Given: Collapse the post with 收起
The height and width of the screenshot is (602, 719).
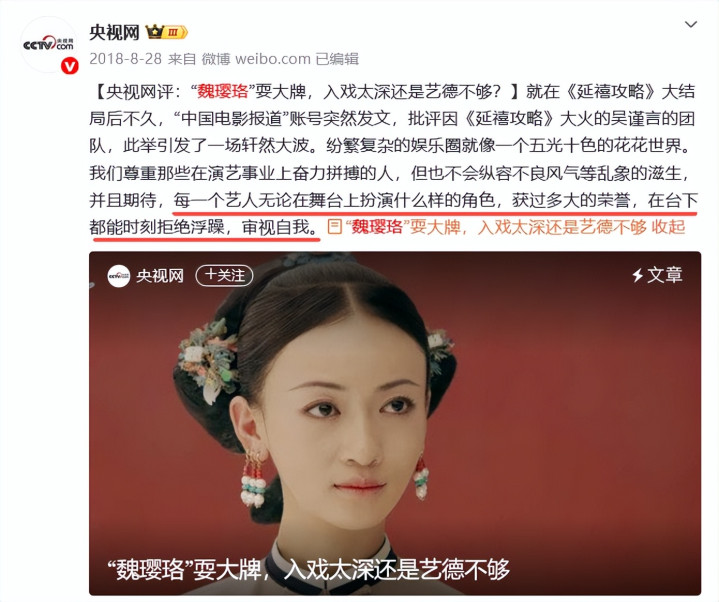Looking at the screenshot, I should tap(668, 226).
